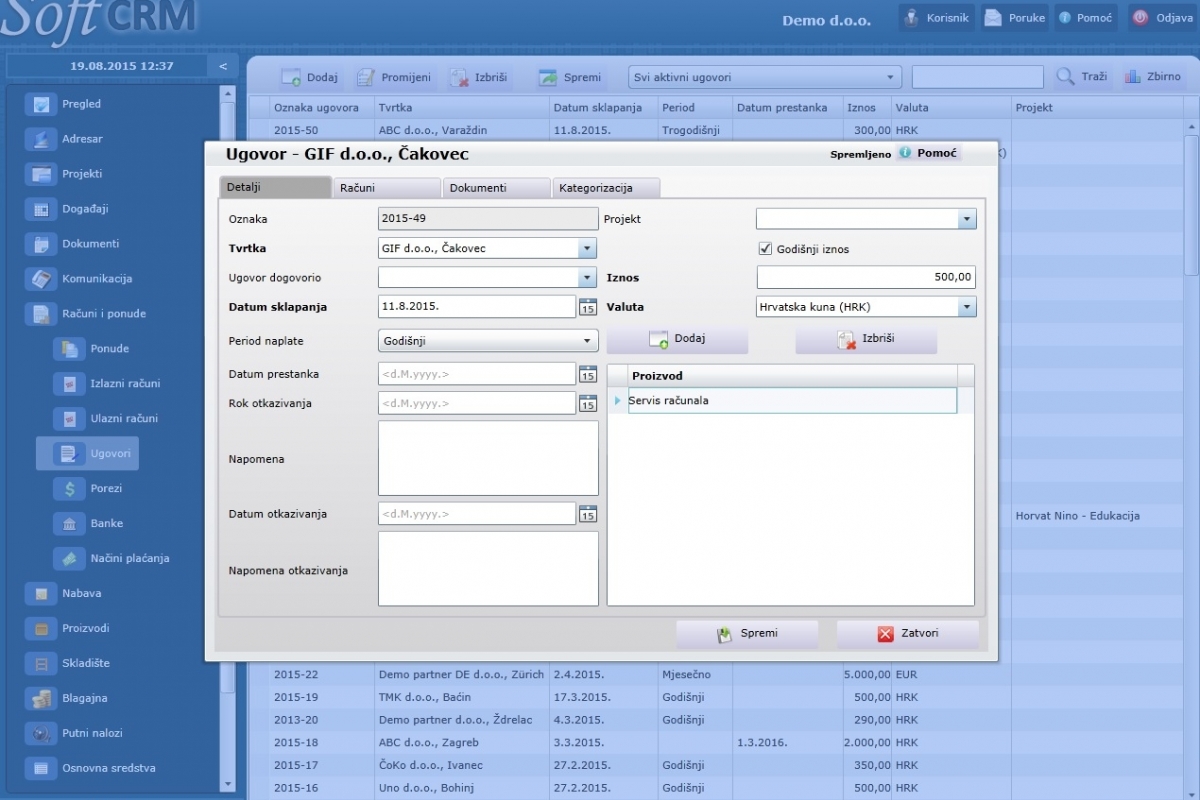The height and width of the screenshot is (800, 1200).
Task: Click the main toolbar search field
Action: pyautogui.click(x=977, y=77)
